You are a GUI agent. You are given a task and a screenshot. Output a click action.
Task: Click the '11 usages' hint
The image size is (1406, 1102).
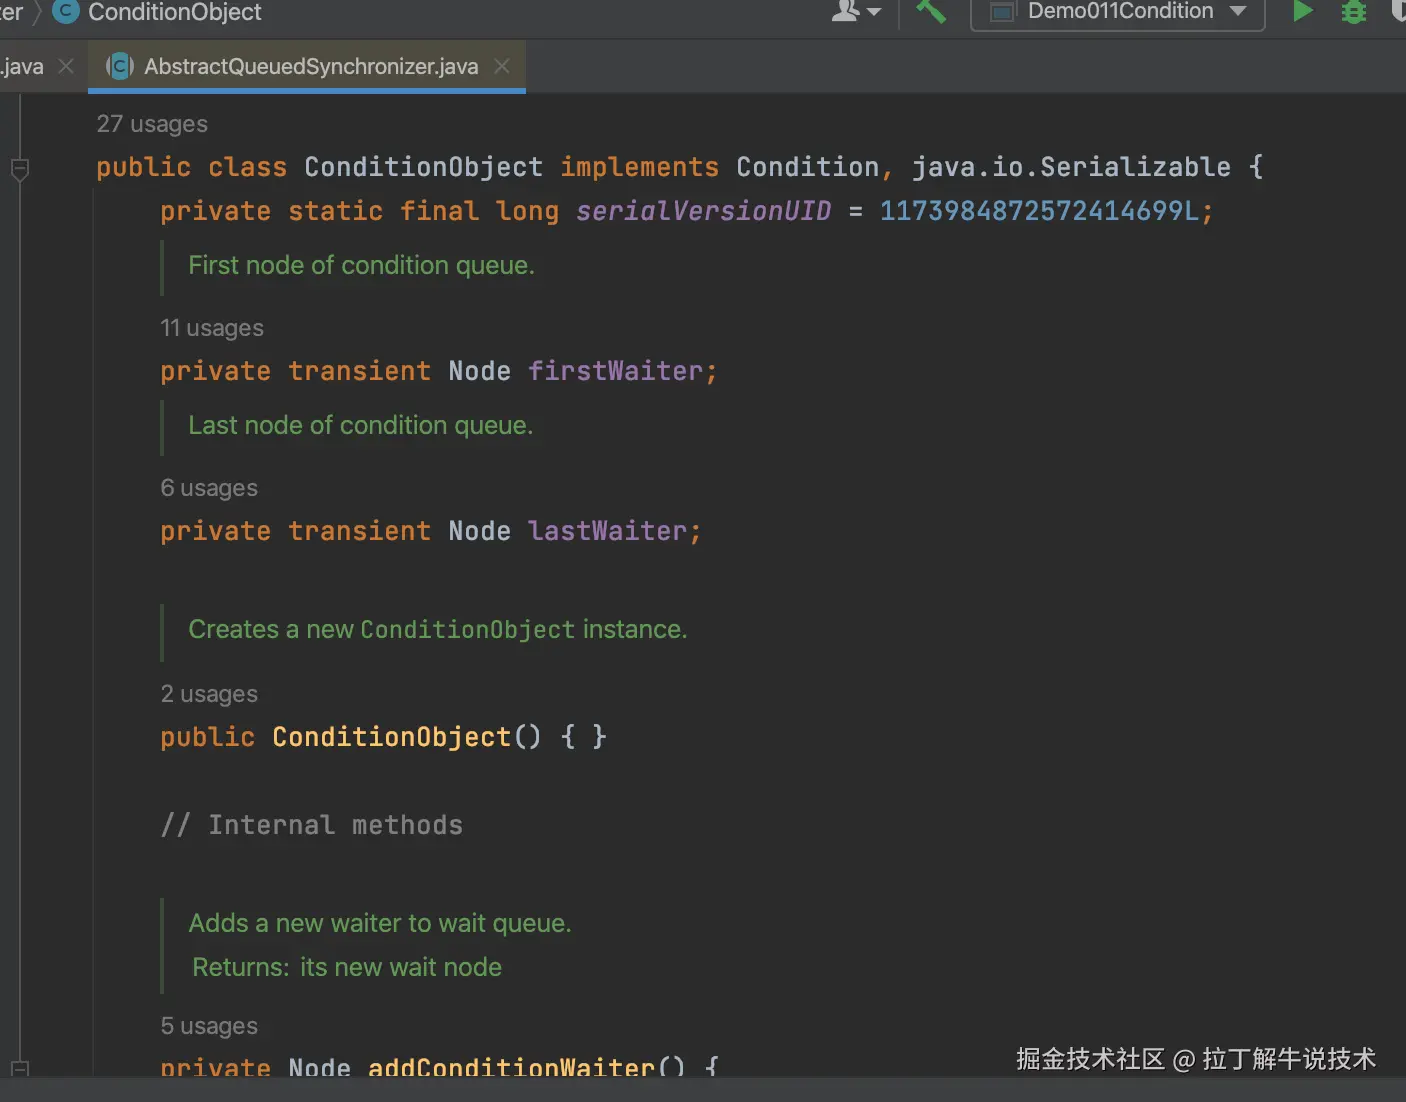pyautogui.click(x=212, y=328)
